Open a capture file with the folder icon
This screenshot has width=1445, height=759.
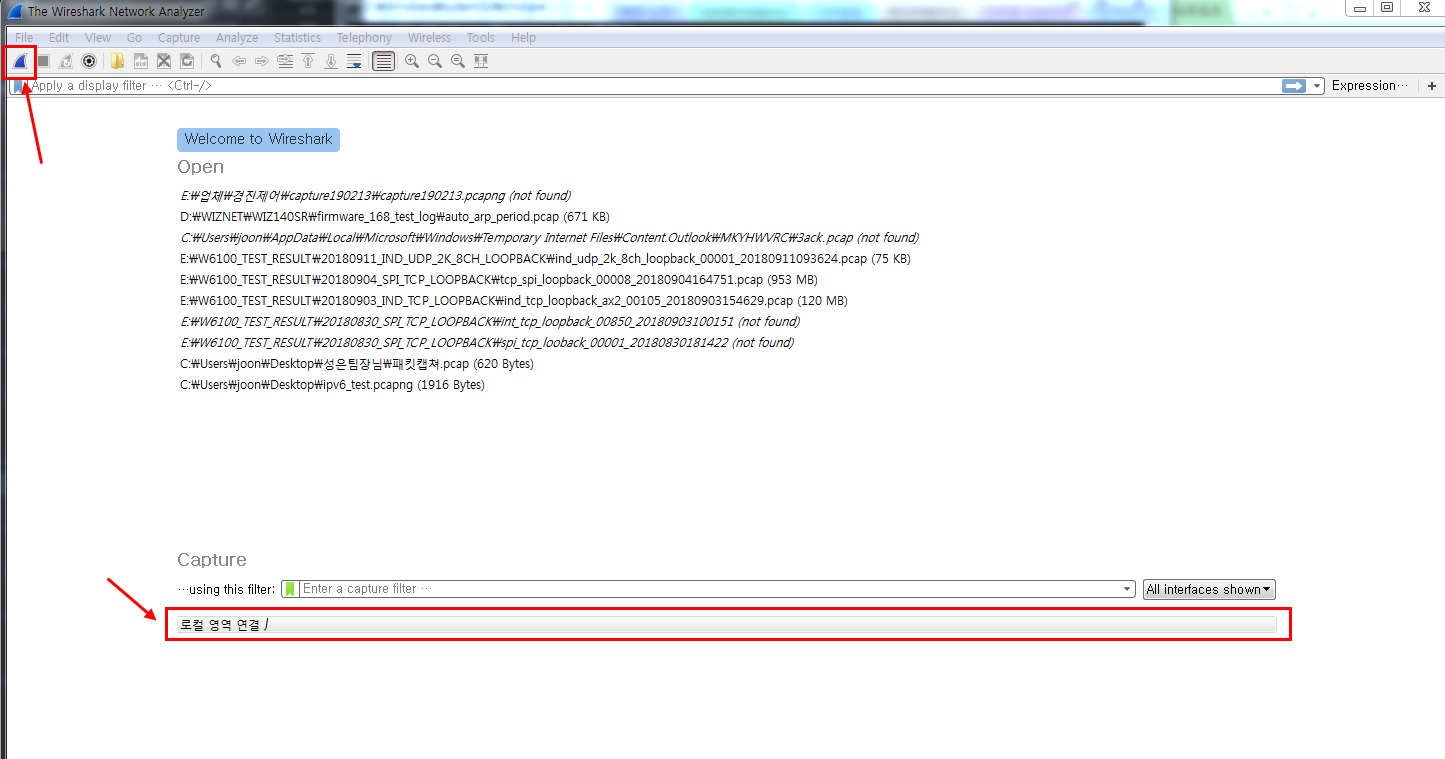coord(118,61)
